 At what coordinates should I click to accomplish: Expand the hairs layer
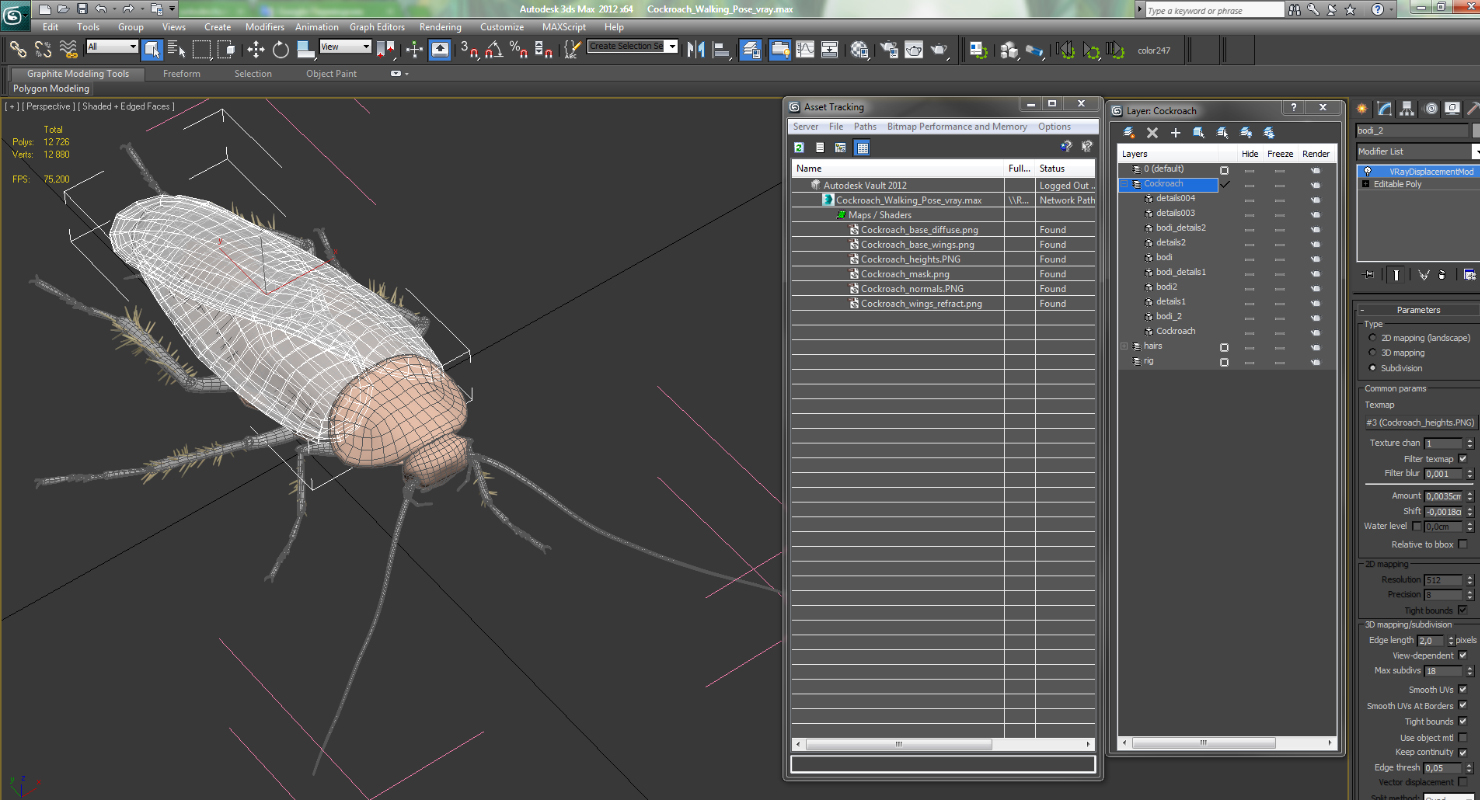(x=1124, y=346)
